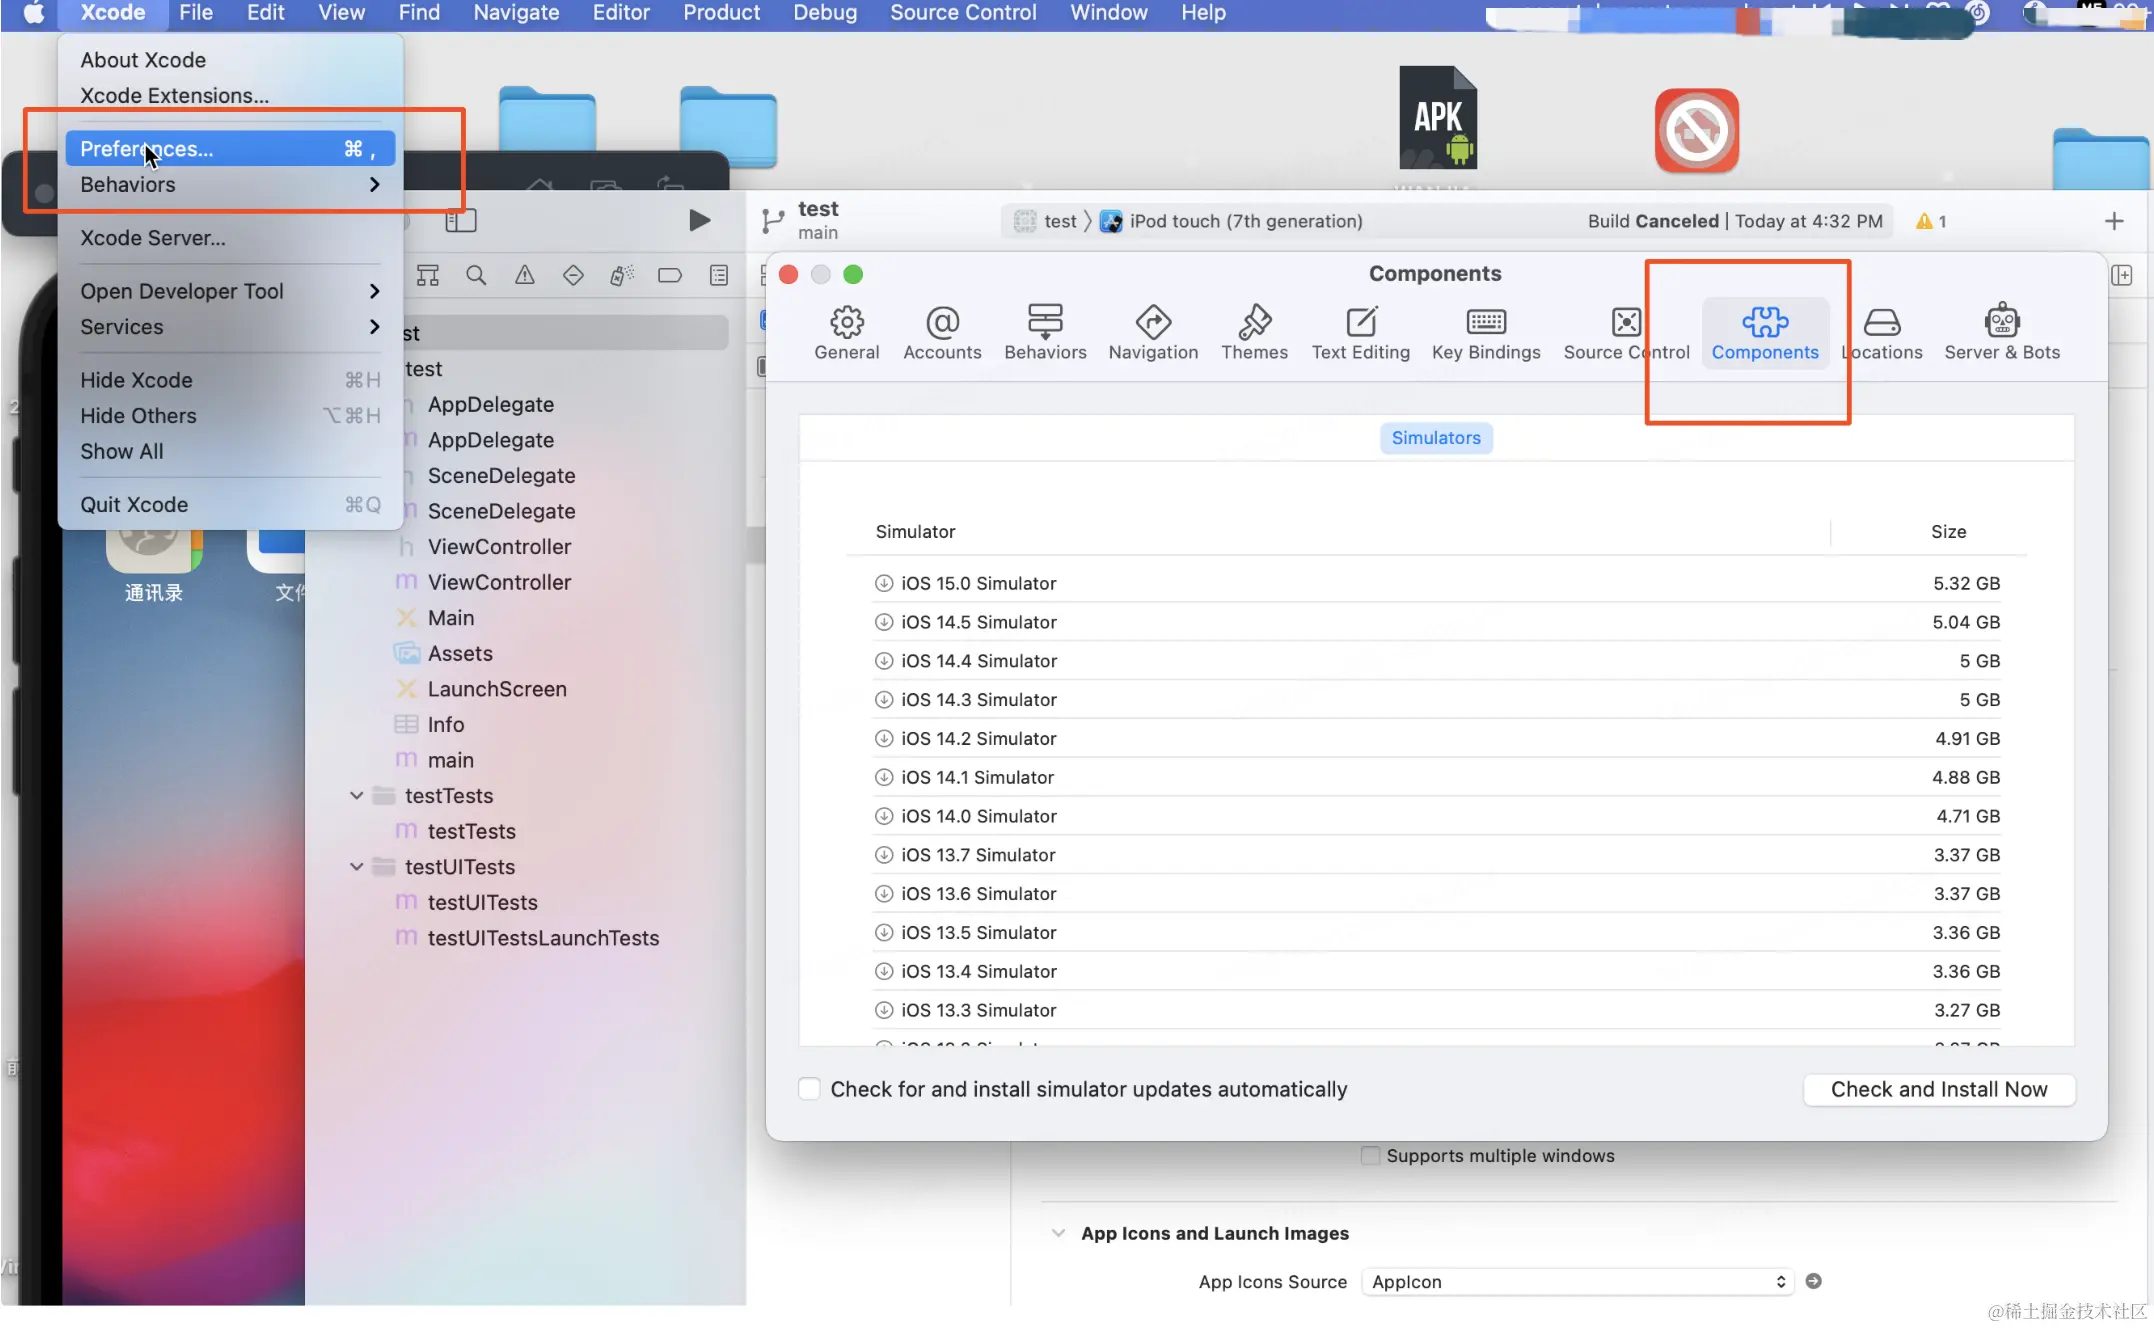Image resolution: width=2154 pixels, height=1328 pixels.
Task: Select the Simulators tab
Action: pyautogui.click(x=1435, y=438)
